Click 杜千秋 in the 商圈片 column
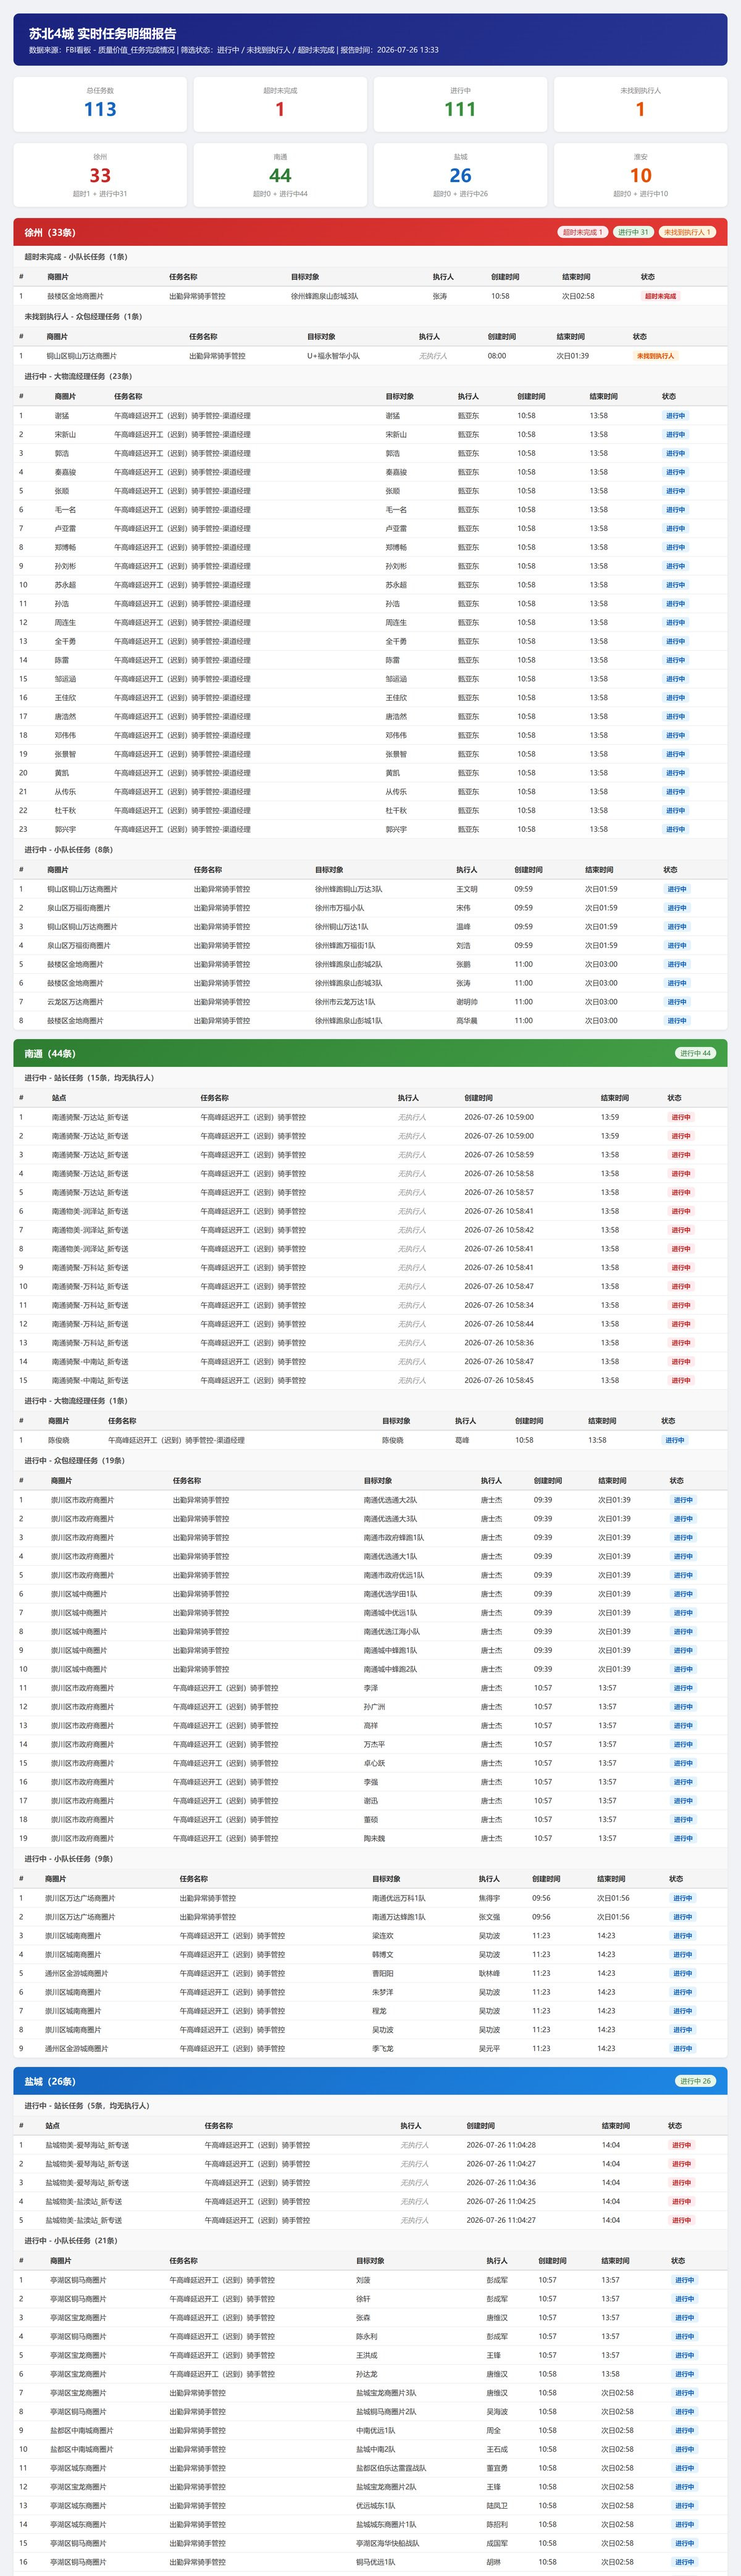The height and width of the screenshot is (2576, 741). [65, 811]
